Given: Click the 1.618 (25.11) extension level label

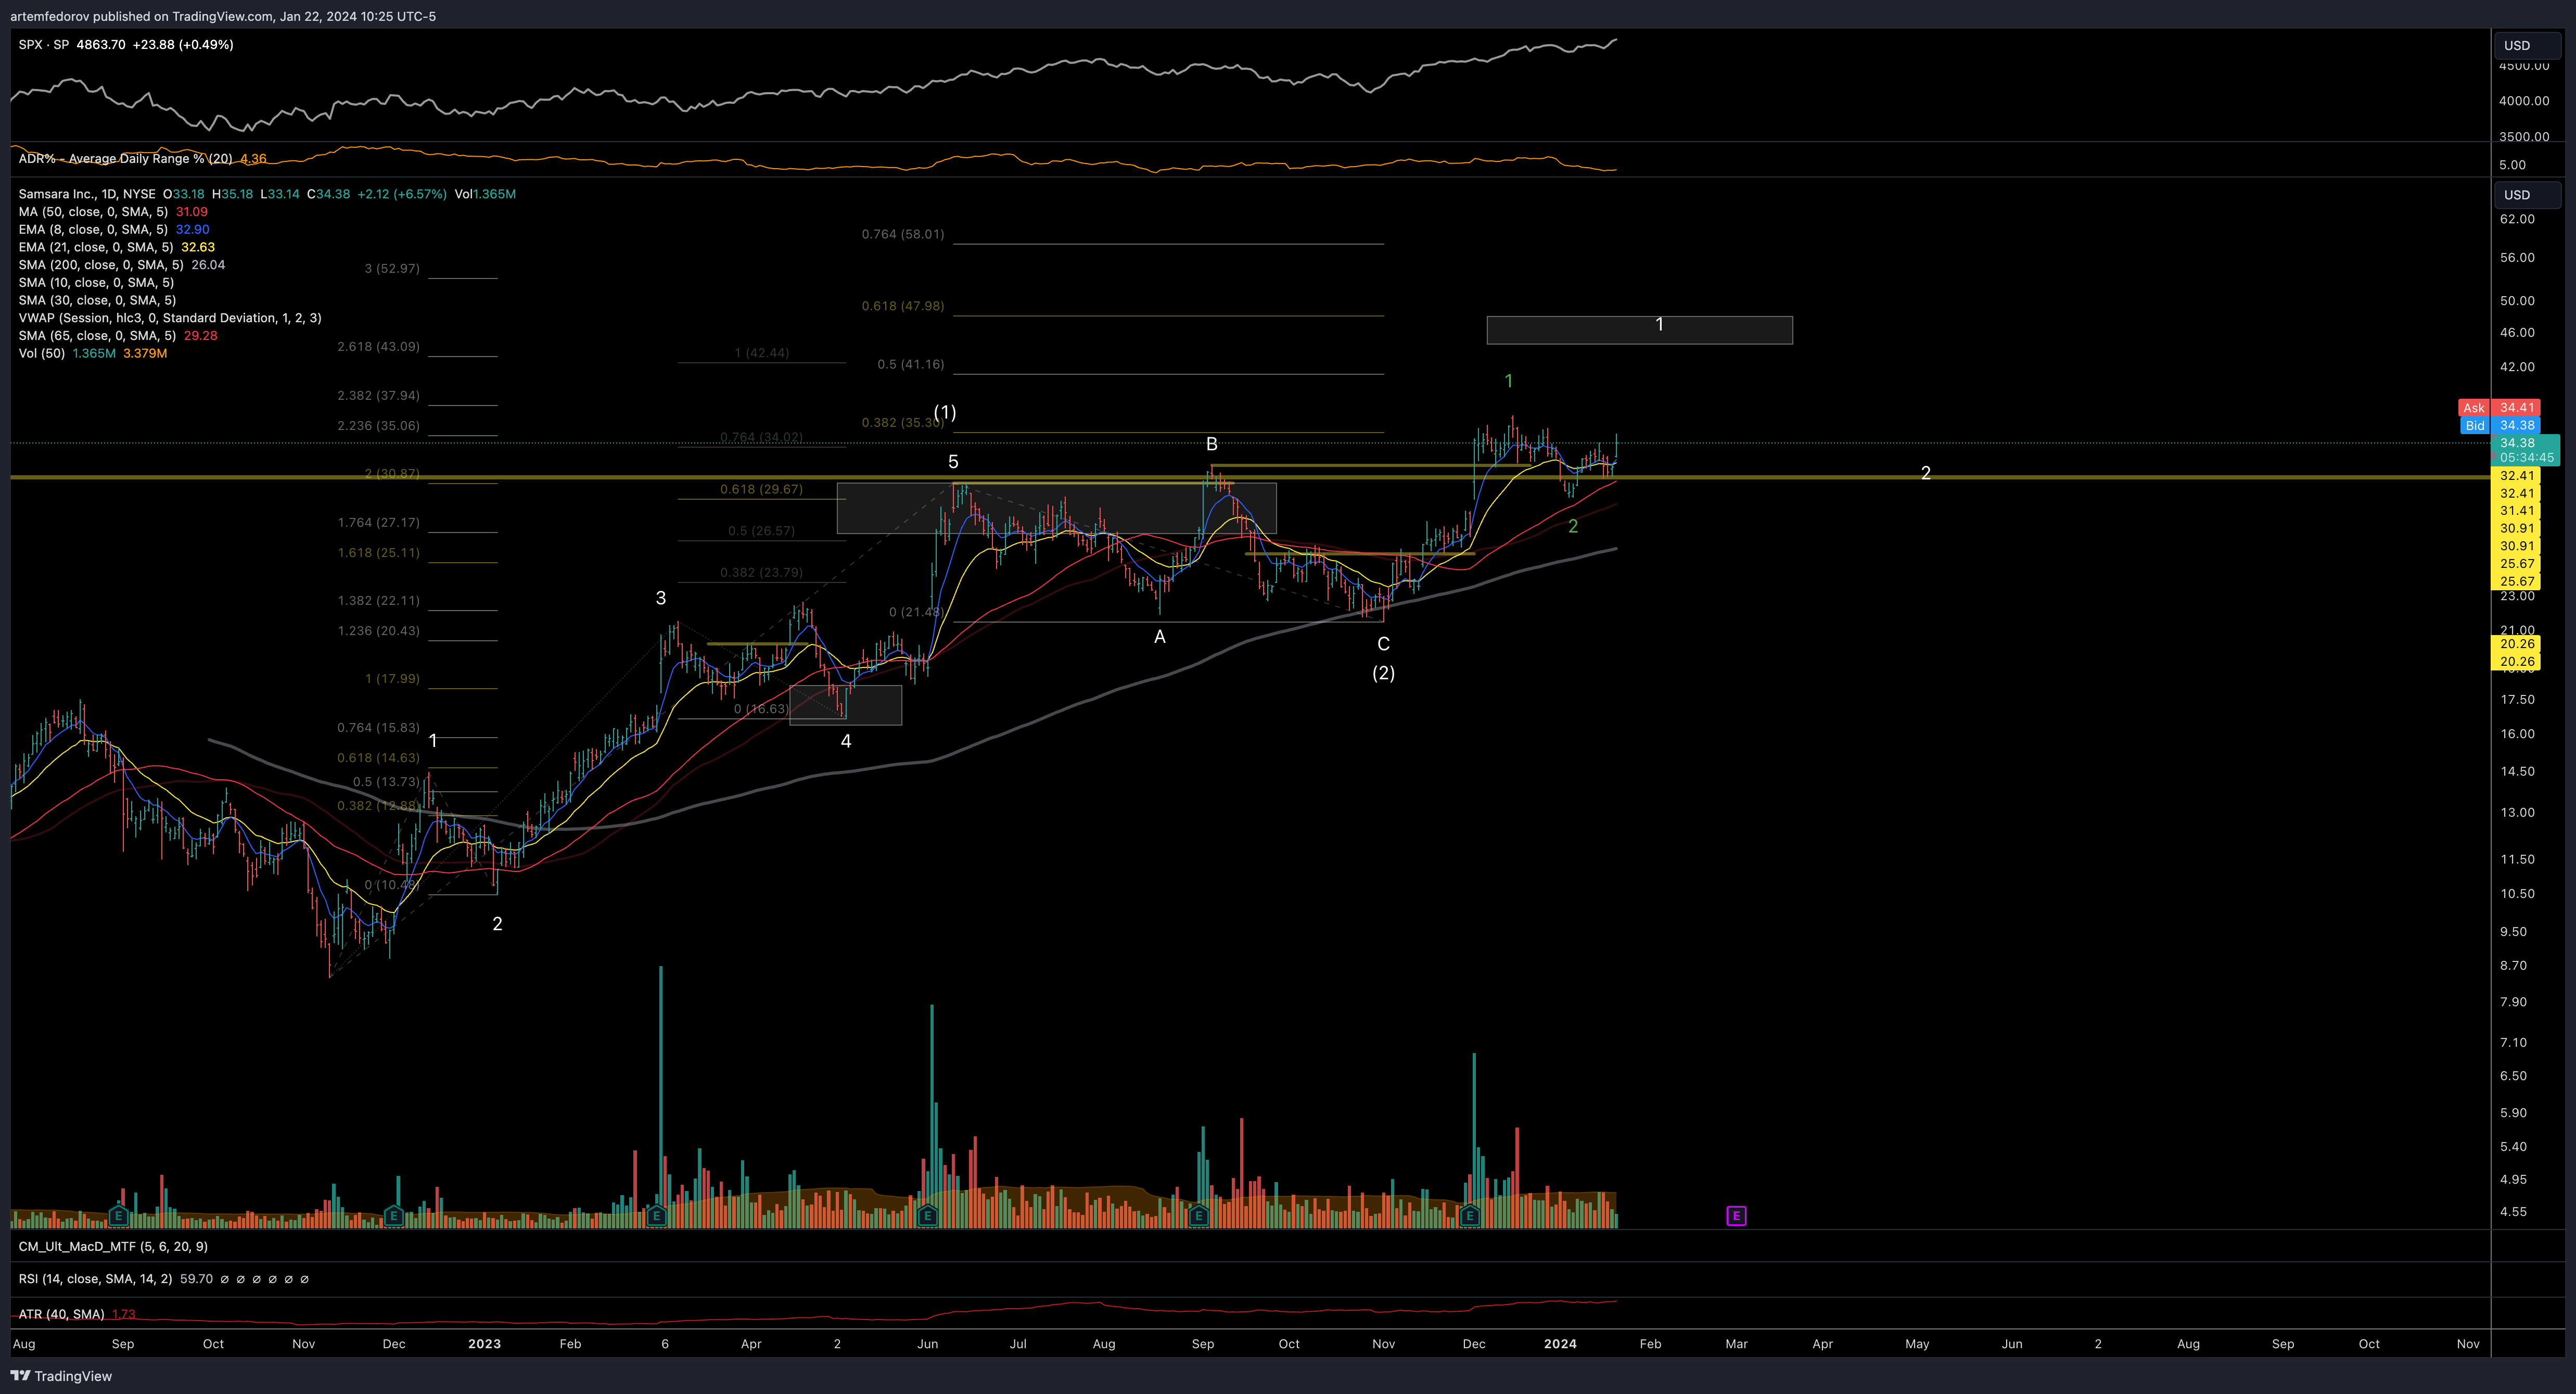Looking at the screenshot, I should point(379,553).
